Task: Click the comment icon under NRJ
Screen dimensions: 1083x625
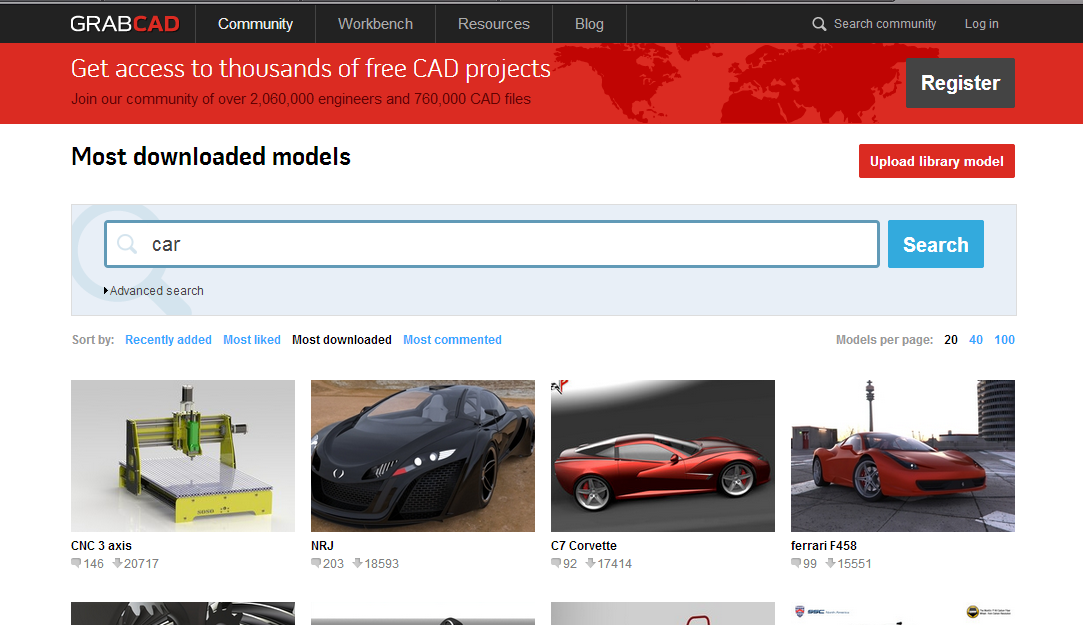Action: [x=316, y=563]
